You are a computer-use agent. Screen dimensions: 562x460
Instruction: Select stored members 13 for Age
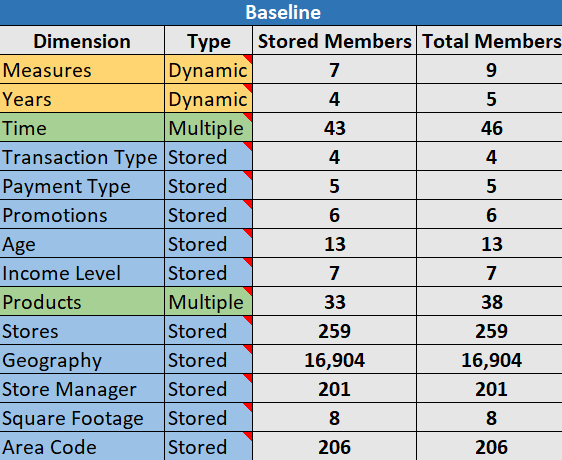pos(334,244)
